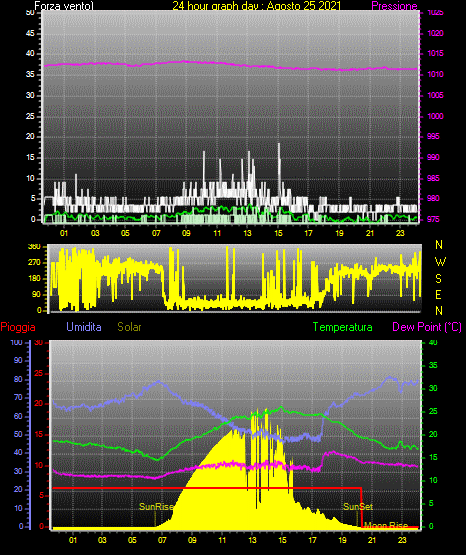Screen dimensions: 466x555
Task: Click the 1010 pressure scale value
Action: pyautogui.click(x=435, y=74)
